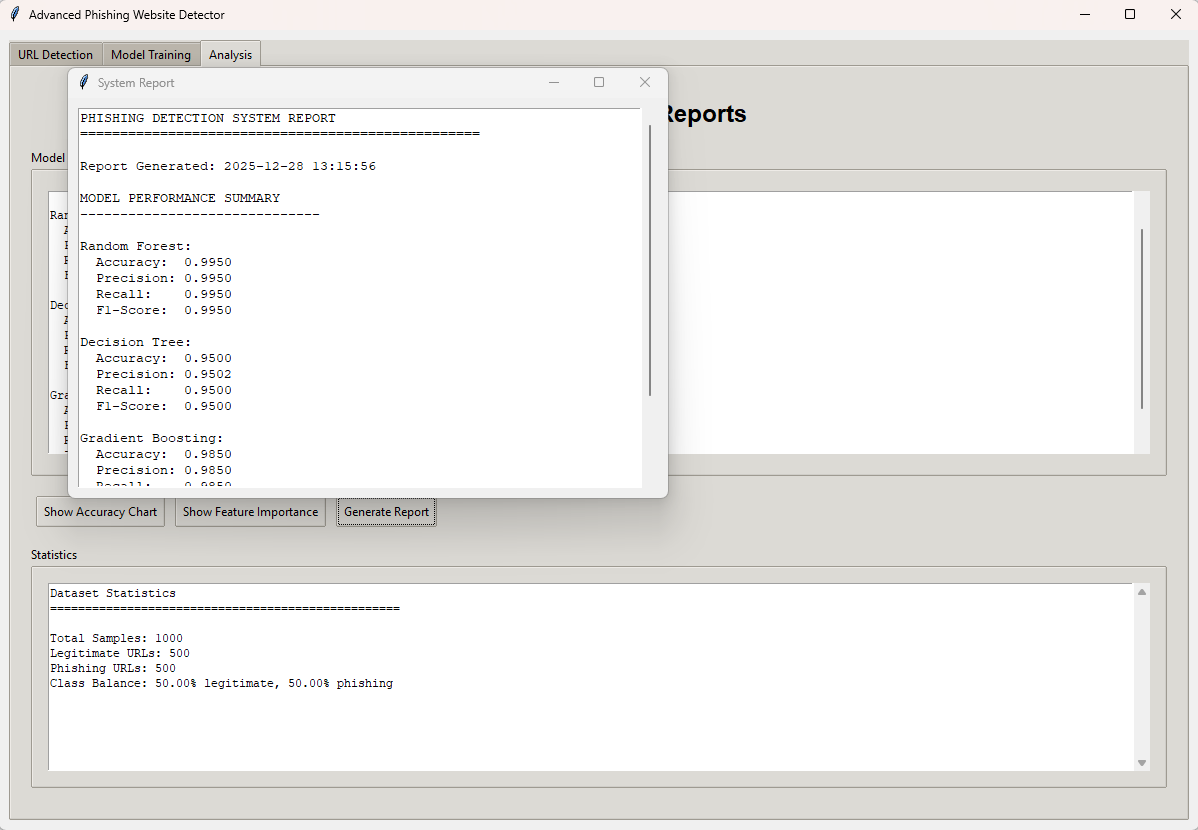
Task: Maximize the Advanced Phishing Website Detector window
Action: (1130, 15)
